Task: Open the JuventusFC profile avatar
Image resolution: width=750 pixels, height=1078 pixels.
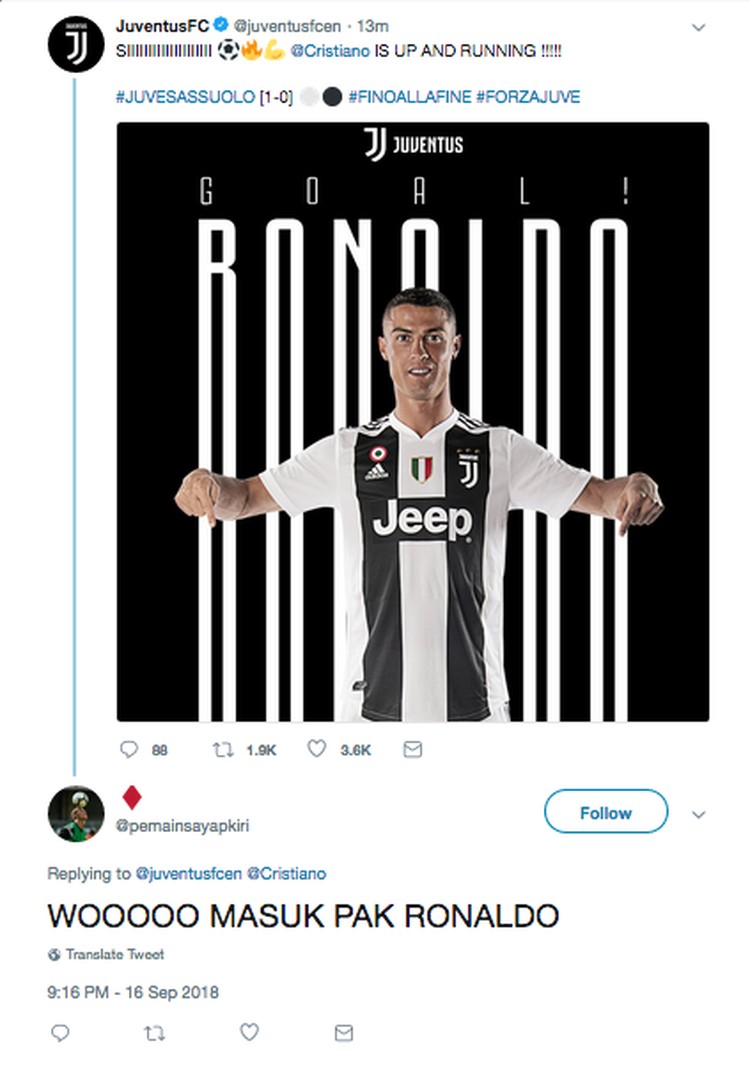Action: pos(76,44)
